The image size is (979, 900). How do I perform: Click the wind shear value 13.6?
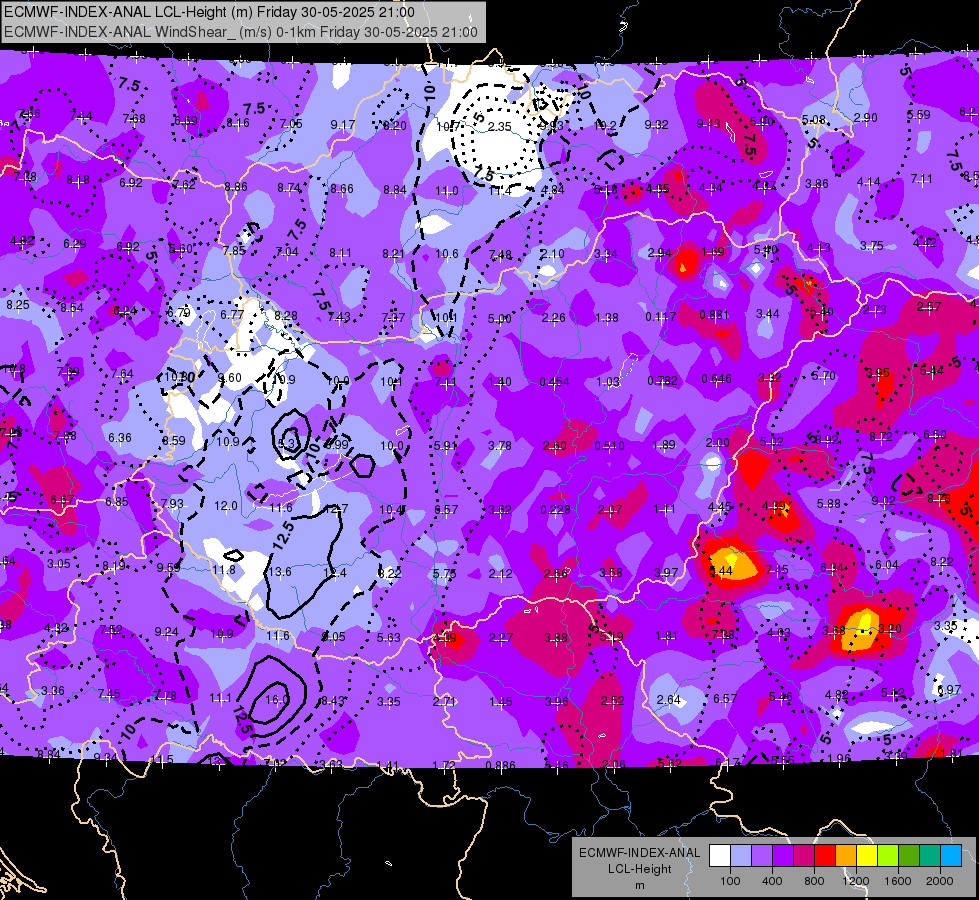tap(280, 571)
